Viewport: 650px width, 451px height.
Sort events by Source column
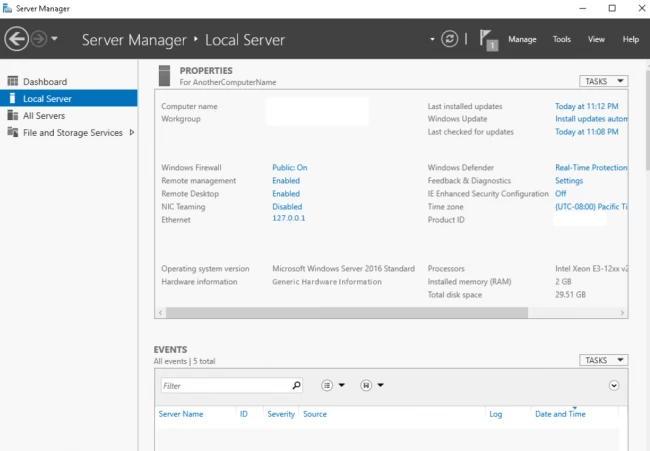(x=315, y=414)
